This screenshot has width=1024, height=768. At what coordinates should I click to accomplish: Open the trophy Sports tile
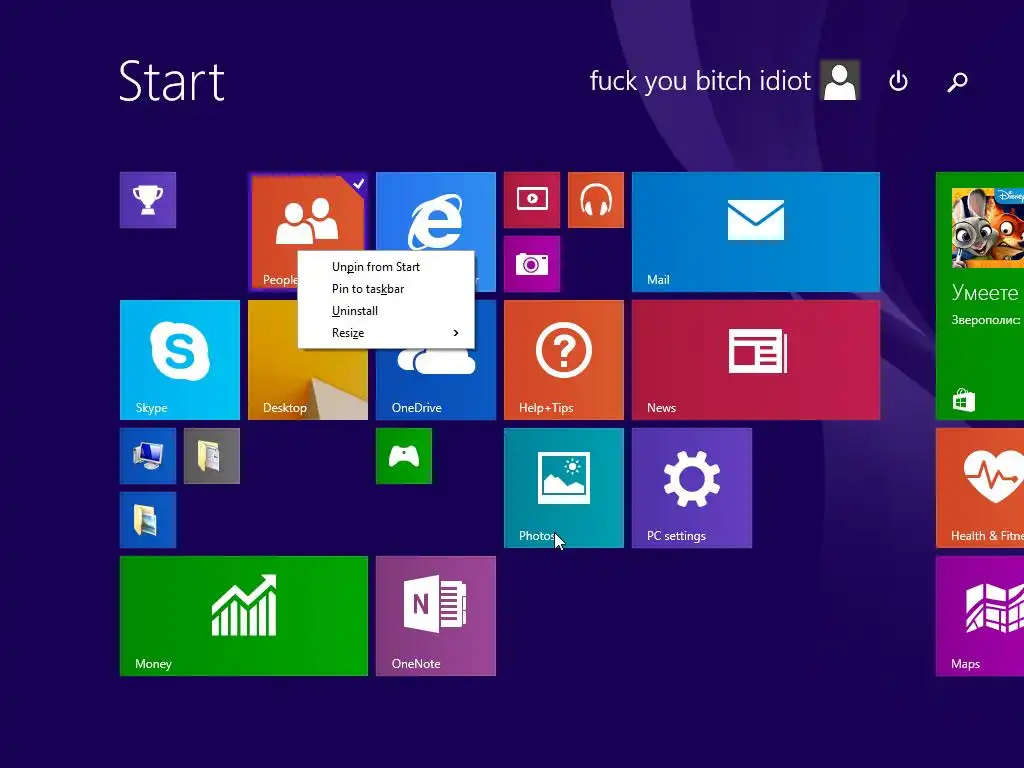click(148, 200)
